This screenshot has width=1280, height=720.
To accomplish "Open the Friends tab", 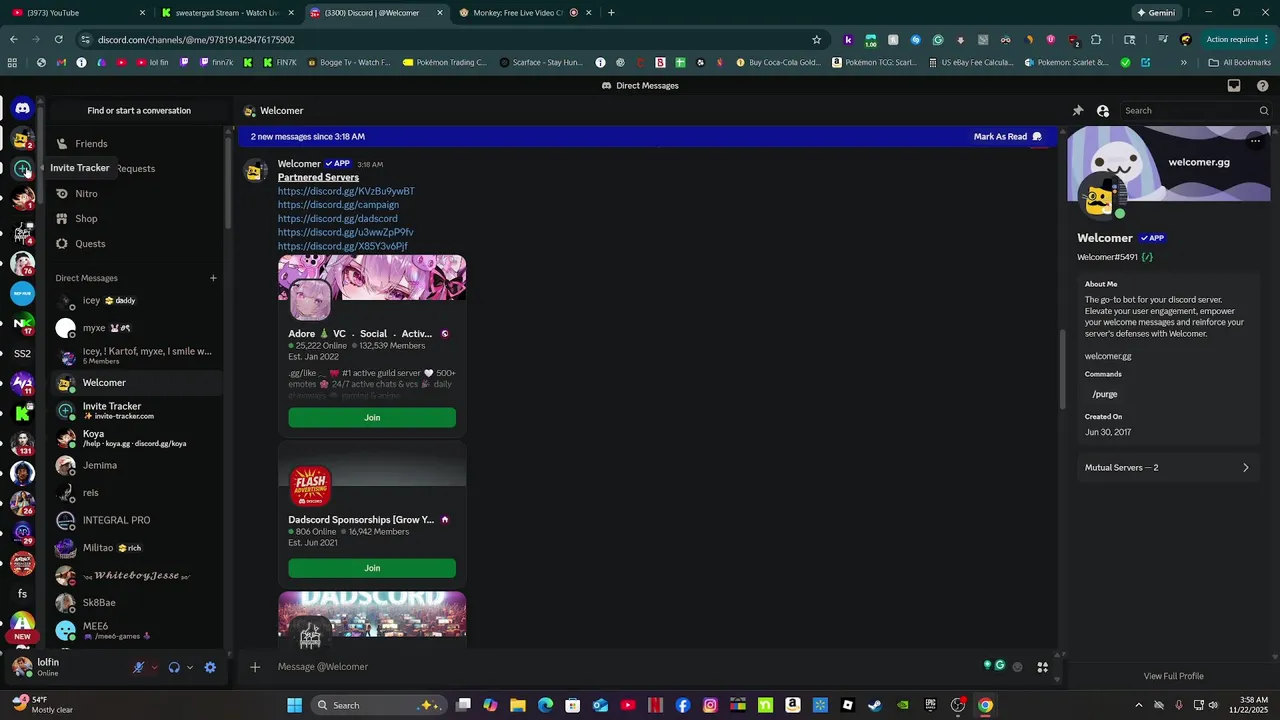I will pos(138,144).
